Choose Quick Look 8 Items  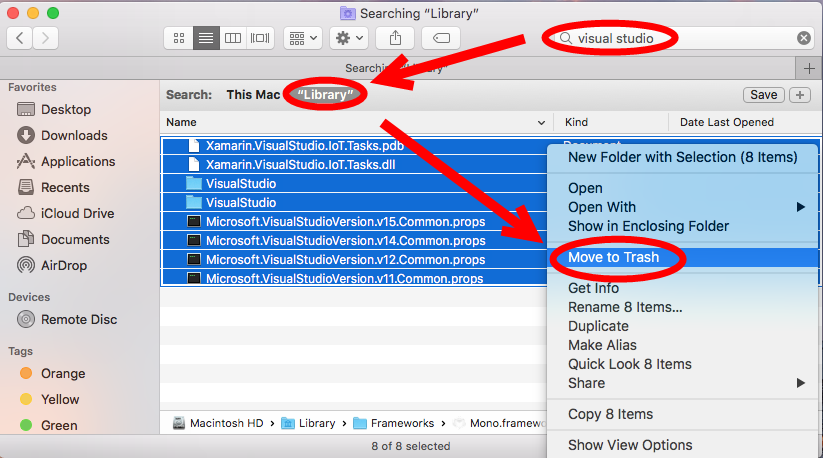tap(682, 364)
